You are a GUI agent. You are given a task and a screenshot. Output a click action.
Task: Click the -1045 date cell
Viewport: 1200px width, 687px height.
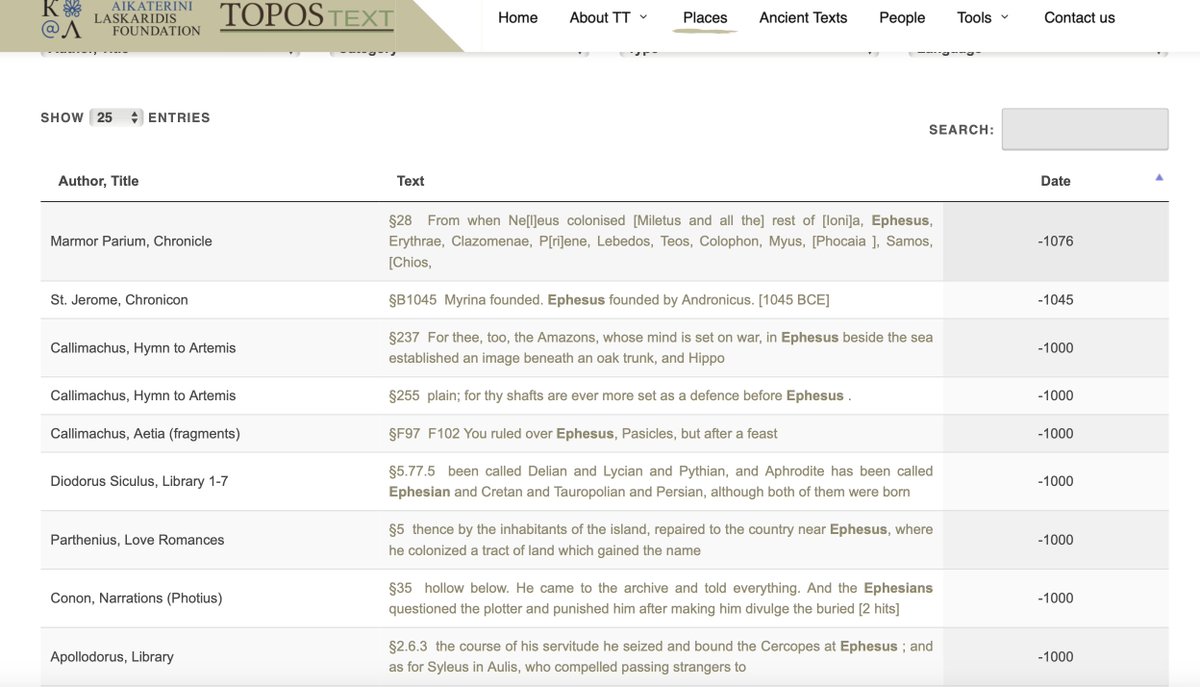tap(1055, 300)
